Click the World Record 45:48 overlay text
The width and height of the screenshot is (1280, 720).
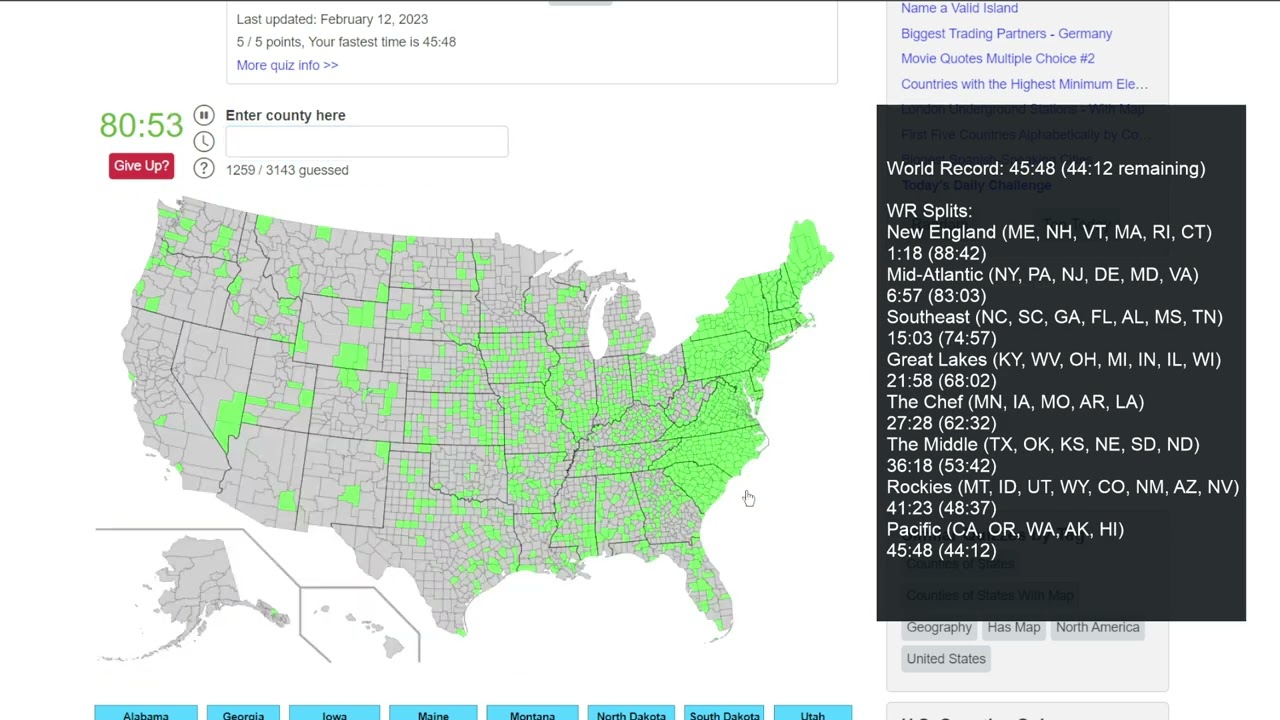click(x=1046, y=168)
